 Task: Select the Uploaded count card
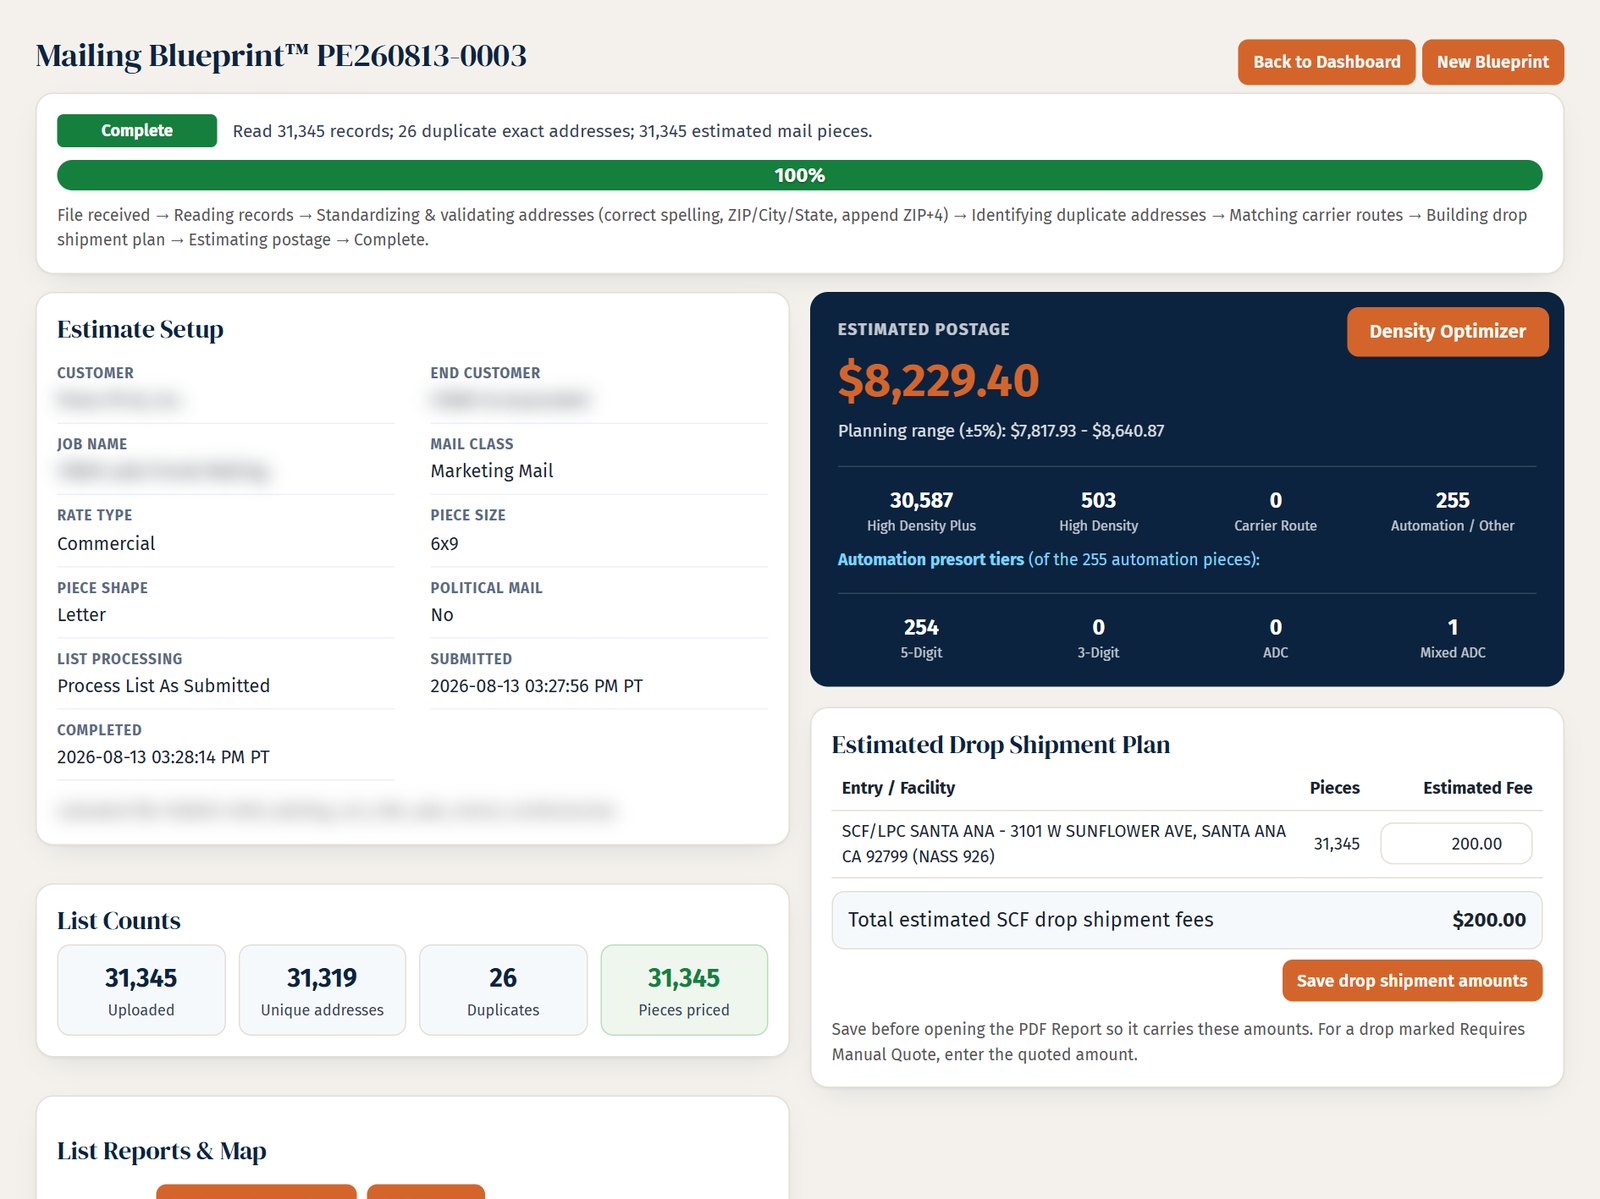(x=141, y=990)
